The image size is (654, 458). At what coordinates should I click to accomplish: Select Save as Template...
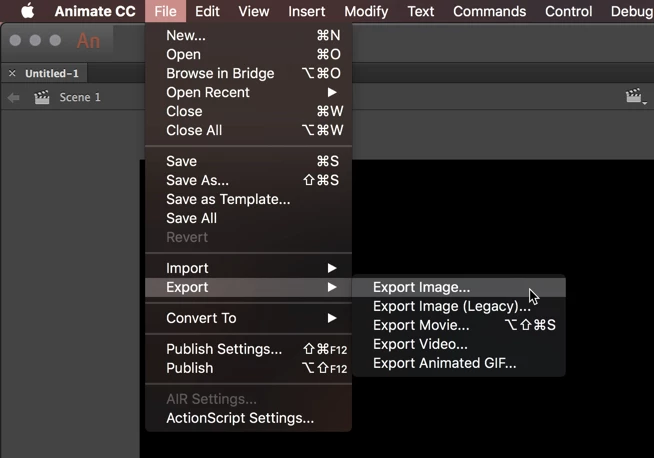[249, 199]
